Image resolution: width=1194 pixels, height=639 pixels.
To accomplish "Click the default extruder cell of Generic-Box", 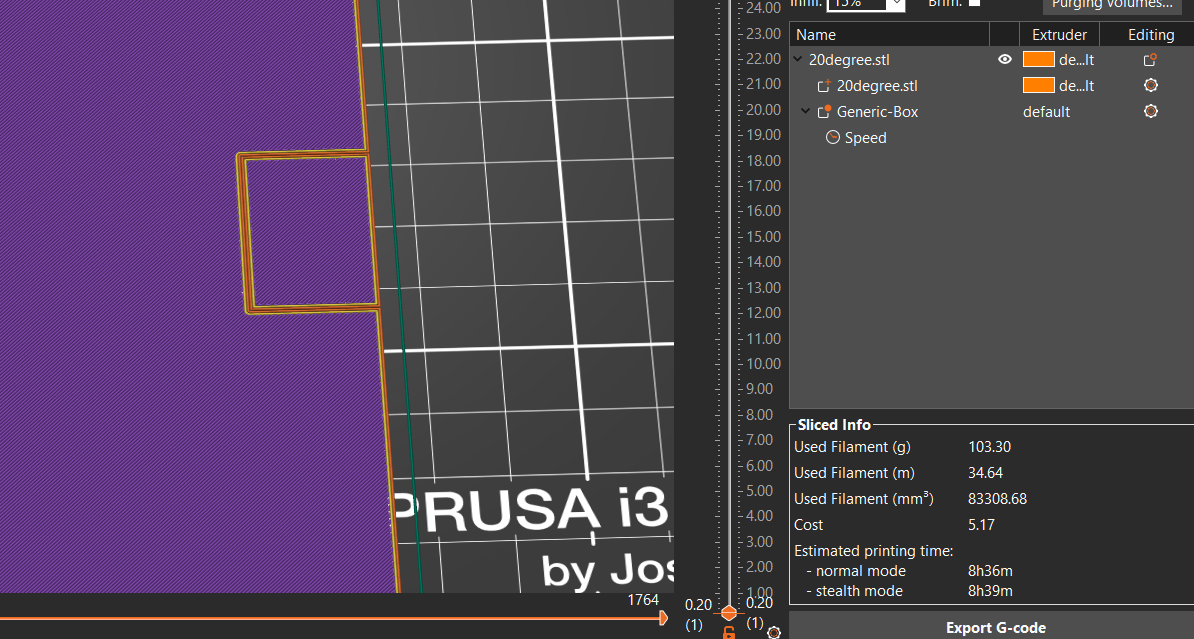I will click(x=1046, y=112).
